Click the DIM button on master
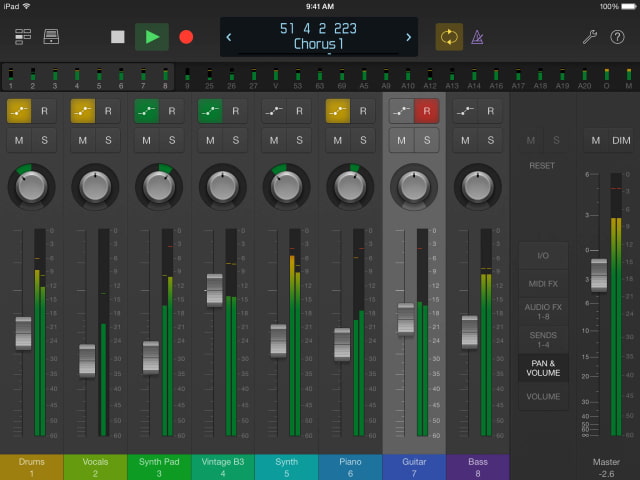This screenshot has width=640, height=480. pyautogui.click(x=621, y=140)
